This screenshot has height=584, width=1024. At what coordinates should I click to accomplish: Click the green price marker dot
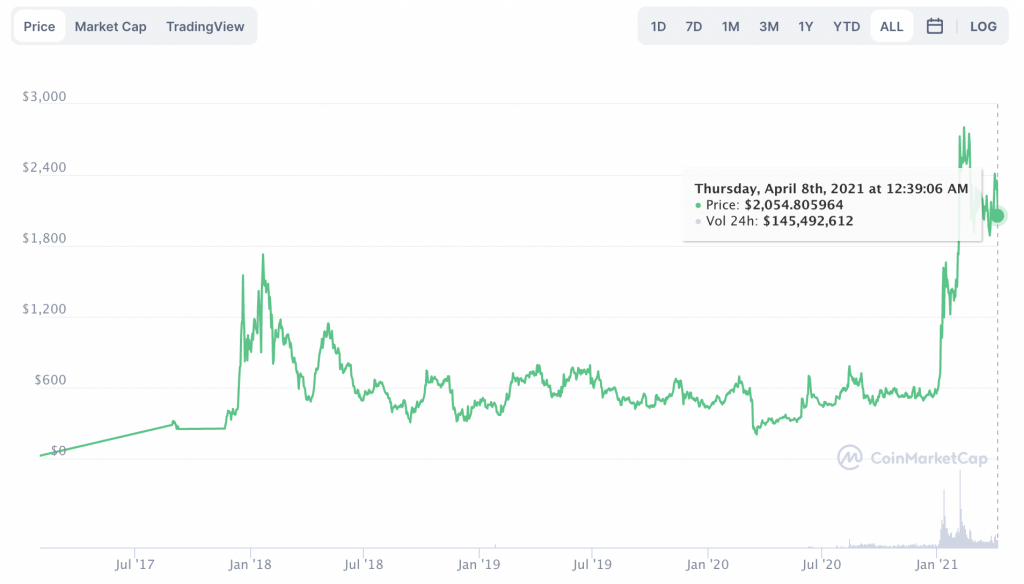[997, 216]
